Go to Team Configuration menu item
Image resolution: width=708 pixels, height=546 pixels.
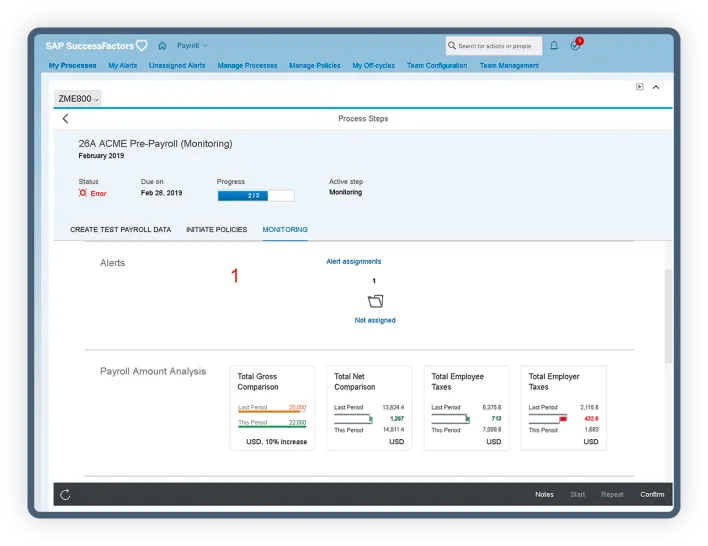click(x=437, y=66)
